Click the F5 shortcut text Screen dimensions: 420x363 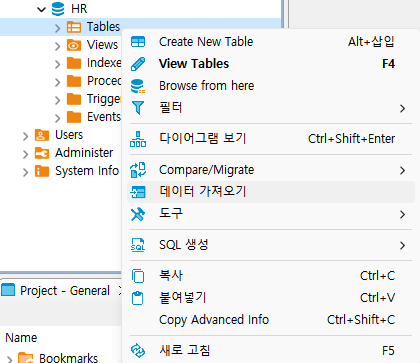coord(388,350)
